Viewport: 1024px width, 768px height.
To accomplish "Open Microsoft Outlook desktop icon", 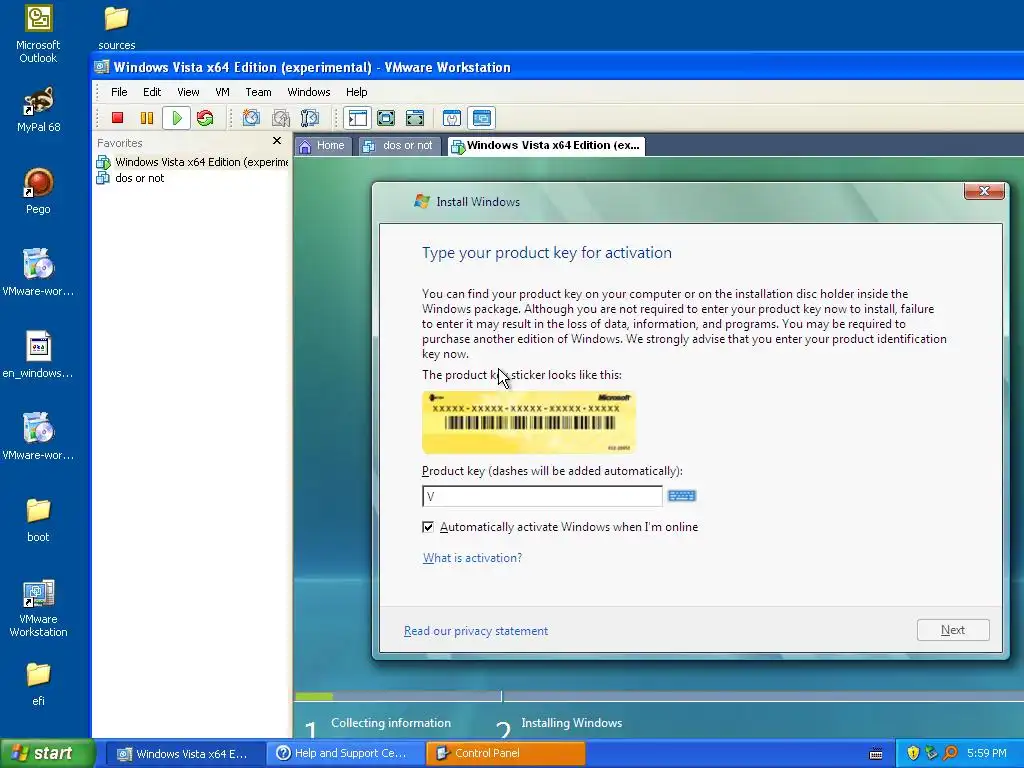I will [x=38, y=34].
